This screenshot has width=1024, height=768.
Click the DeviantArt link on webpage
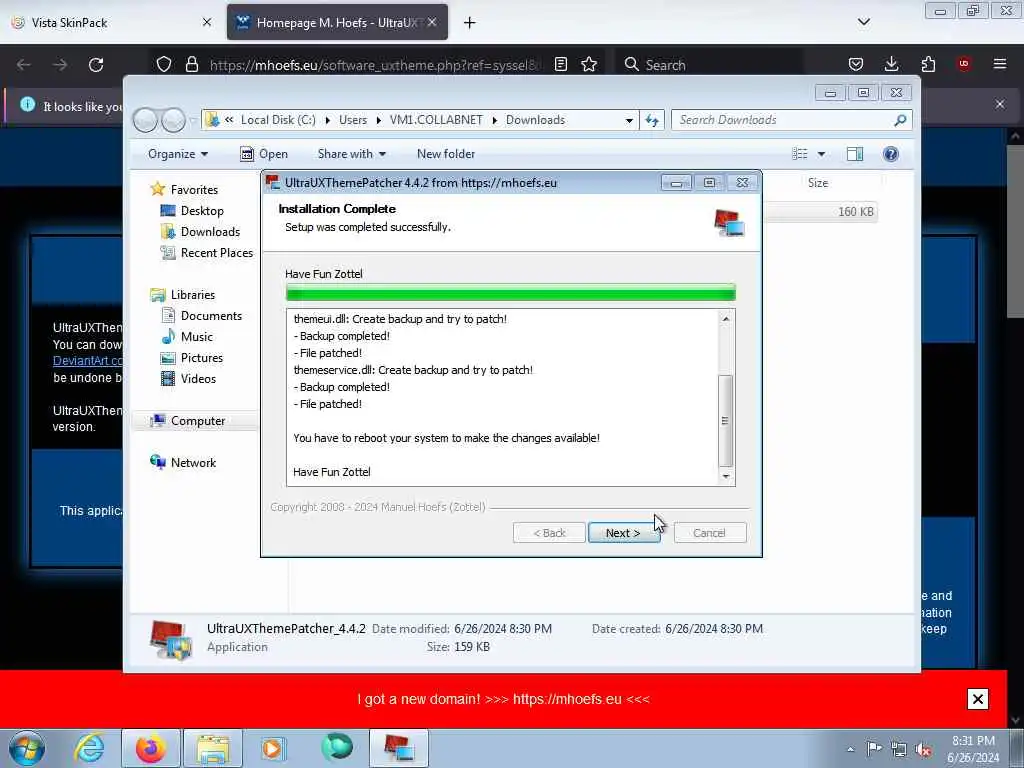[88, 360]
